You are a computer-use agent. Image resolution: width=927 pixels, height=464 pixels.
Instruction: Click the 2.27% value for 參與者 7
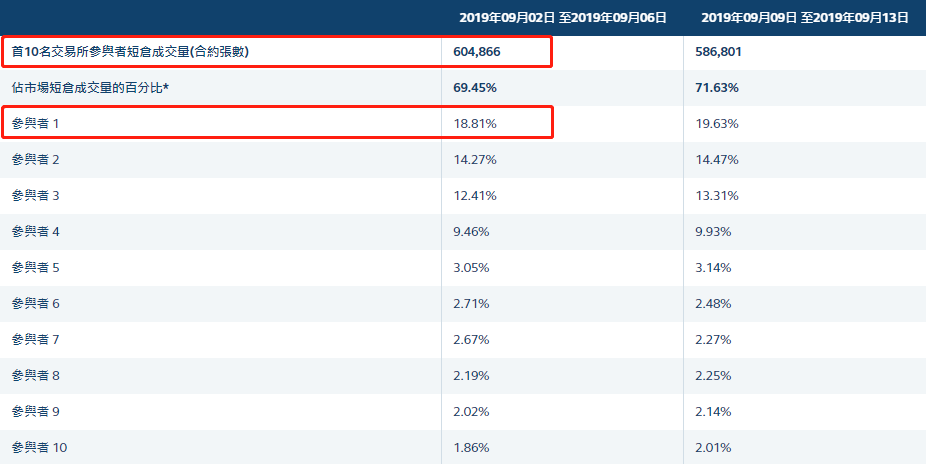713,339
